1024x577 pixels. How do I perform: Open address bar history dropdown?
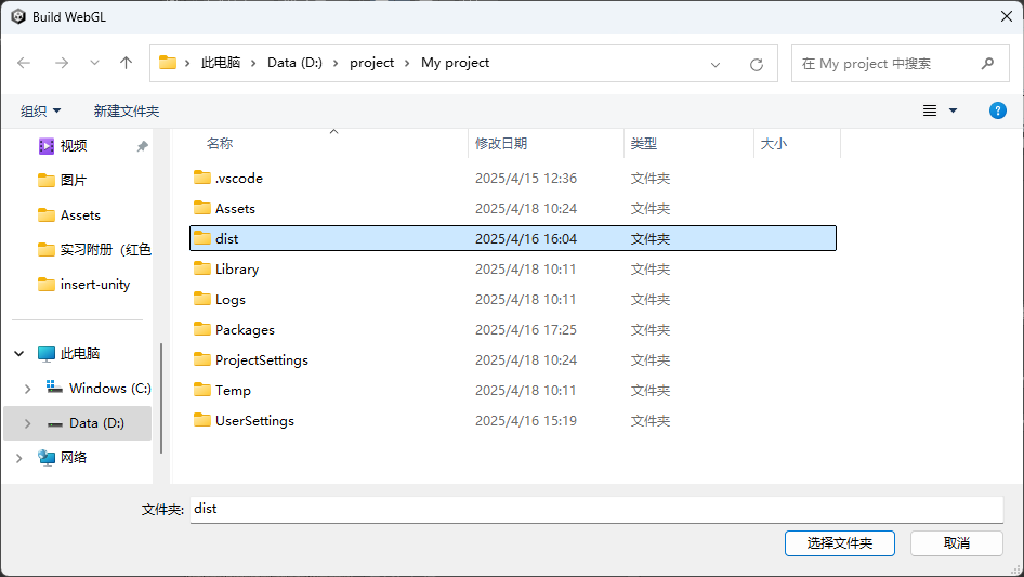(x=715, y=64)
